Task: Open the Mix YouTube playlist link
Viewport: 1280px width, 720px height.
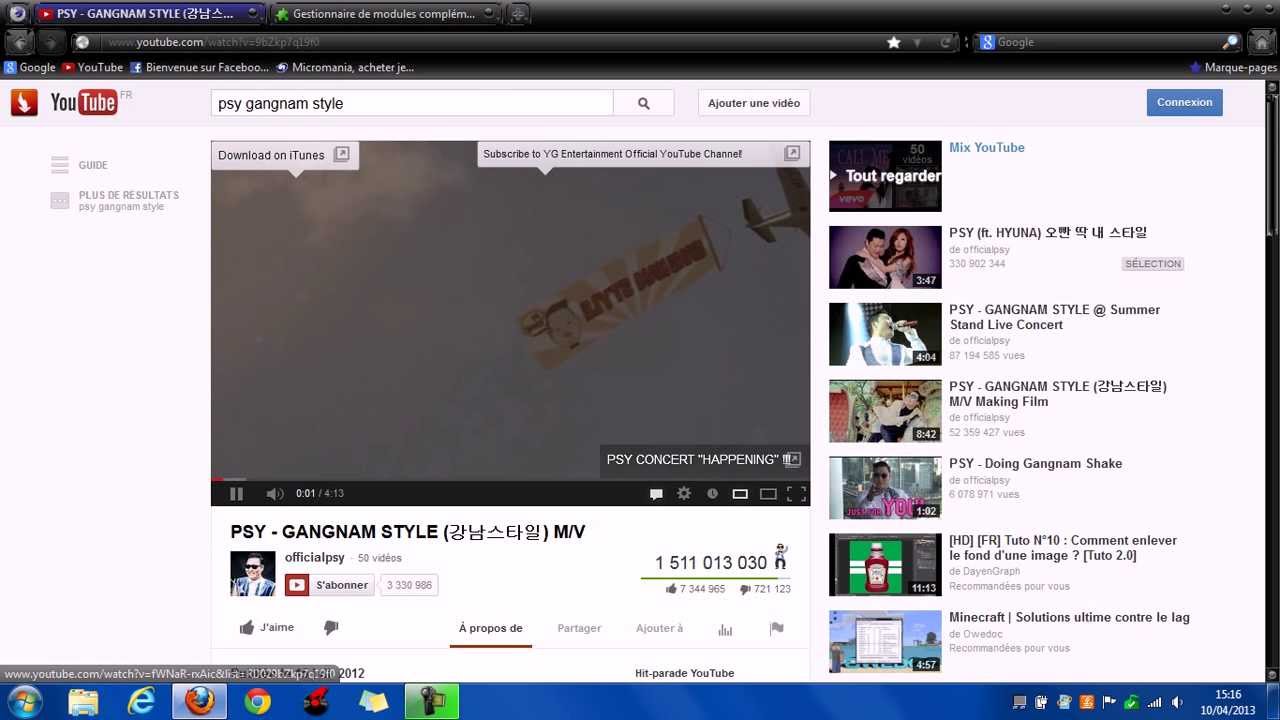Action: (x=987, y=147)
